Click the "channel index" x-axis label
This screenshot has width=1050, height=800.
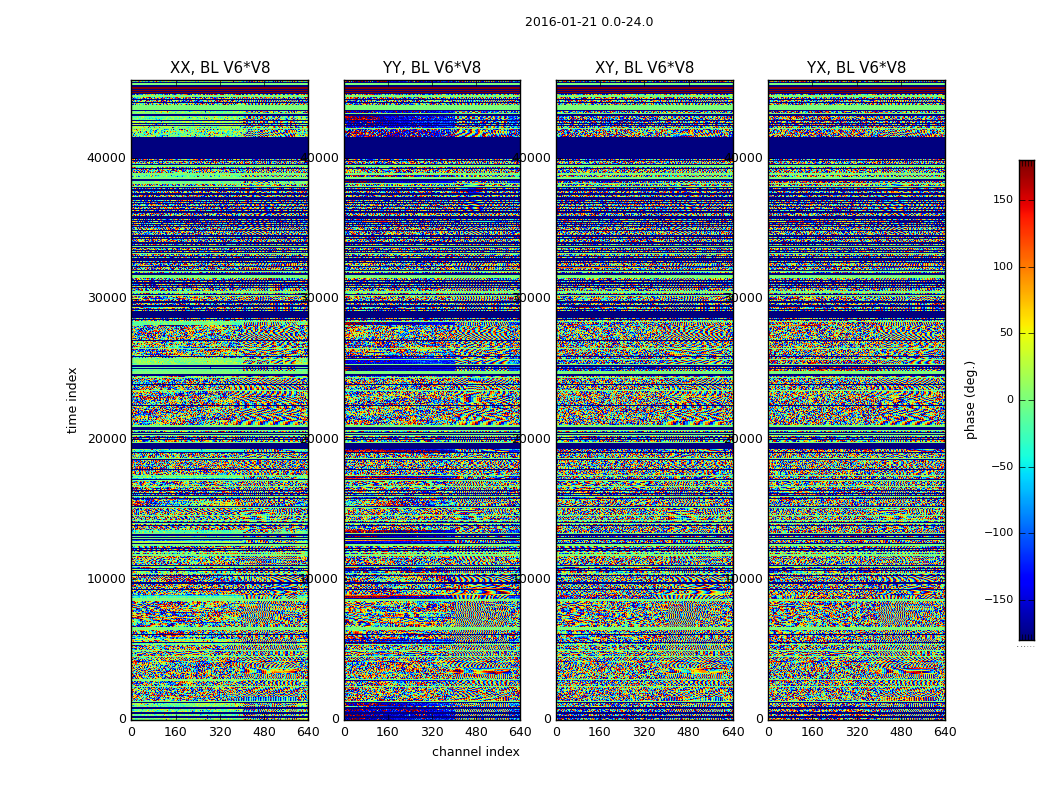click(475, 752)
